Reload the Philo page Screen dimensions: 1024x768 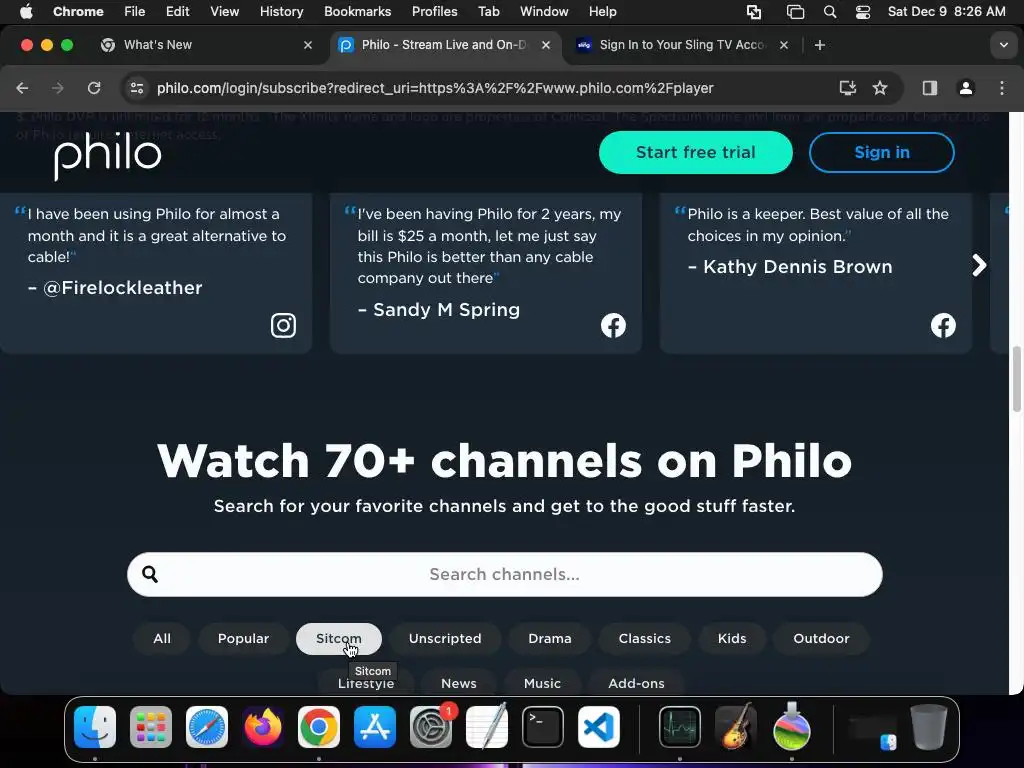pyautogui.click(x=94, y=88)
